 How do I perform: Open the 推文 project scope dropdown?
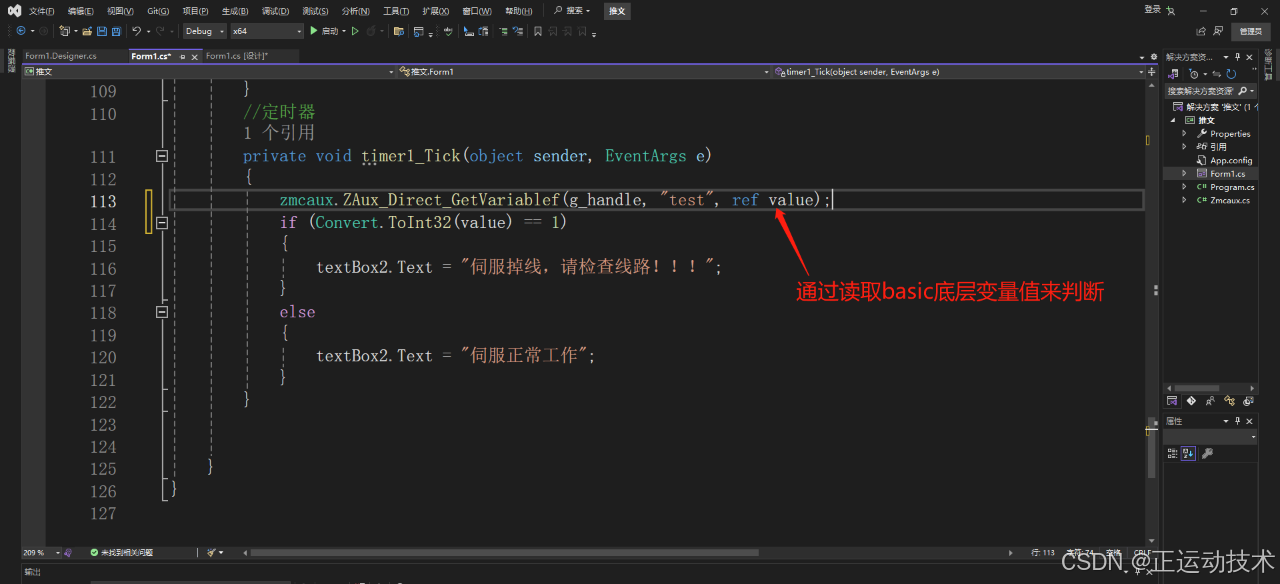click(208, 72)
